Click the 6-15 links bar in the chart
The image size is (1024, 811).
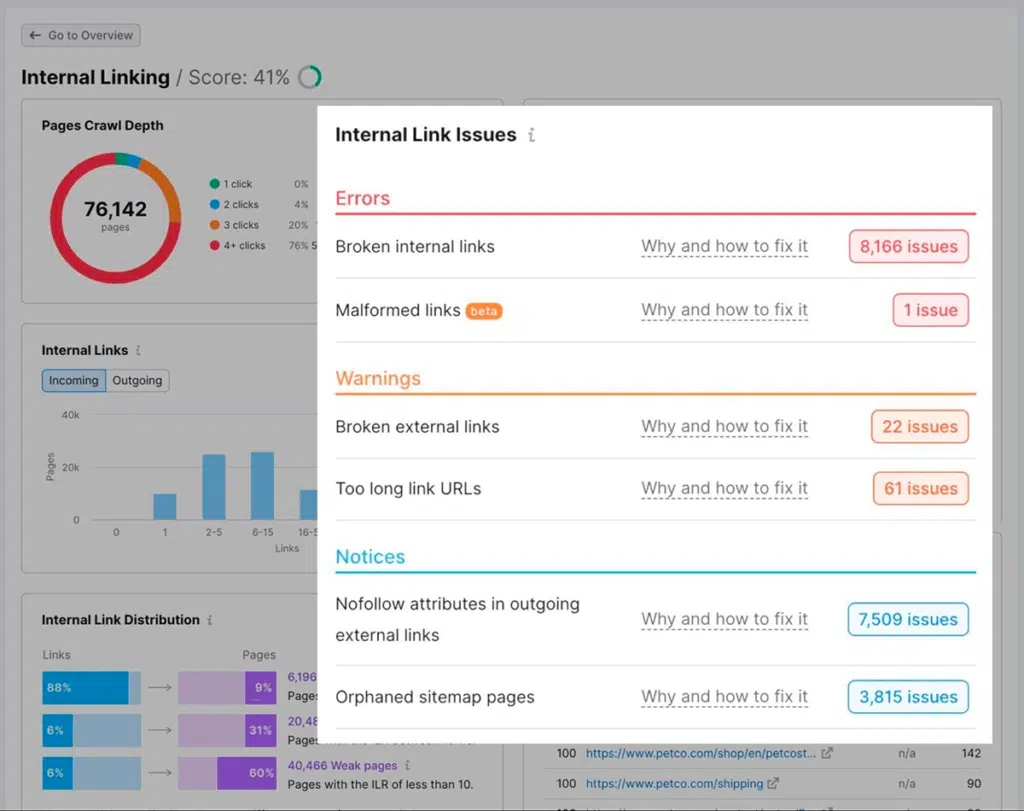(x=262, y=481)
